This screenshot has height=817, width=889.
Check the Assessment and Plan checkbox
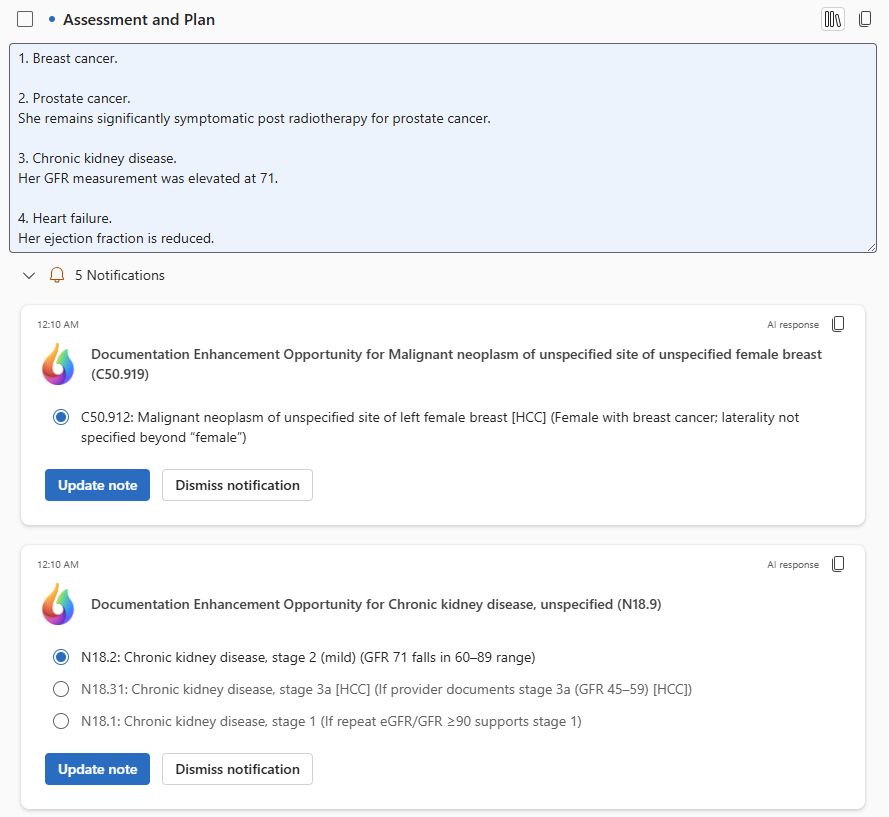point(26,20)
